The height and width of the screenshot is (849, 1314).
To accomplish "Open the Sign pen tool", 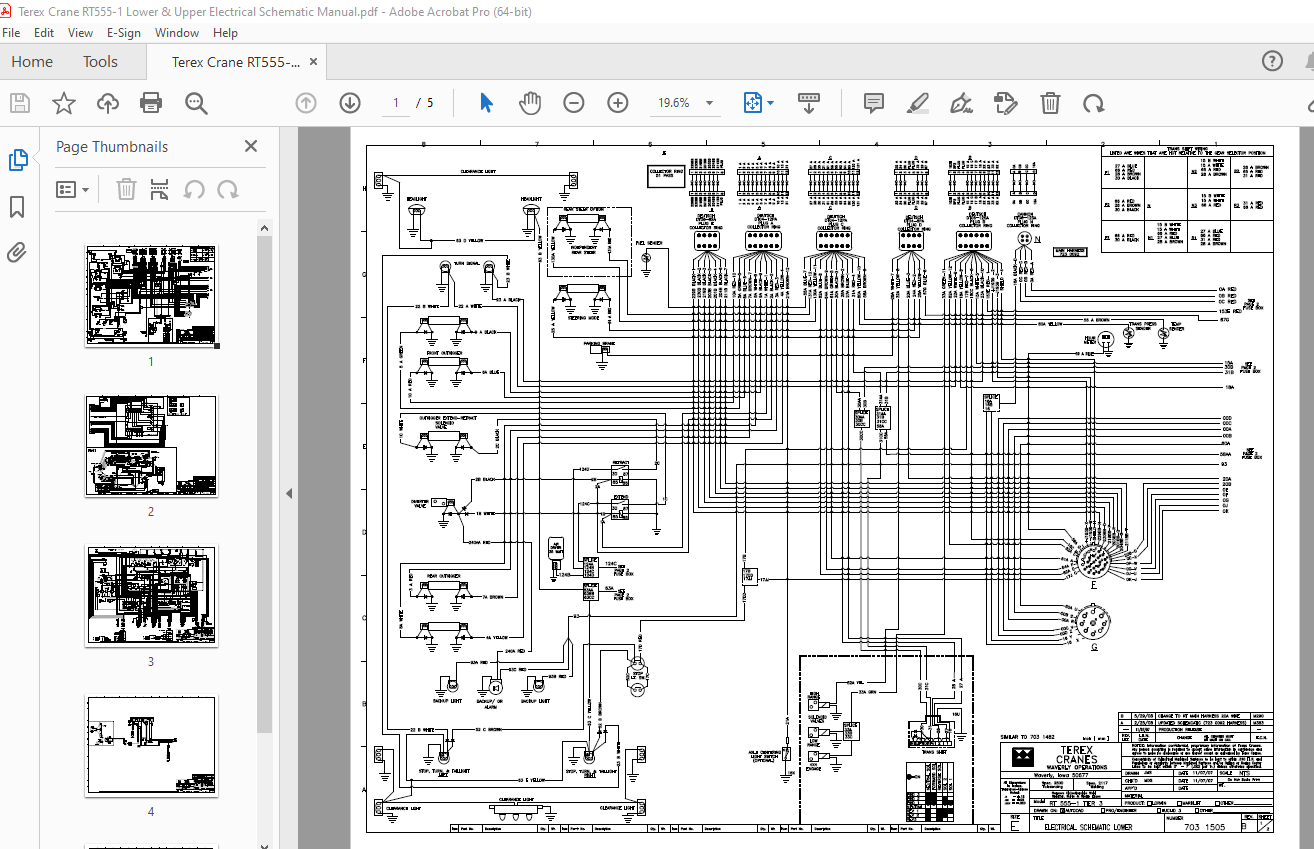I will click(x=962, y=103).
